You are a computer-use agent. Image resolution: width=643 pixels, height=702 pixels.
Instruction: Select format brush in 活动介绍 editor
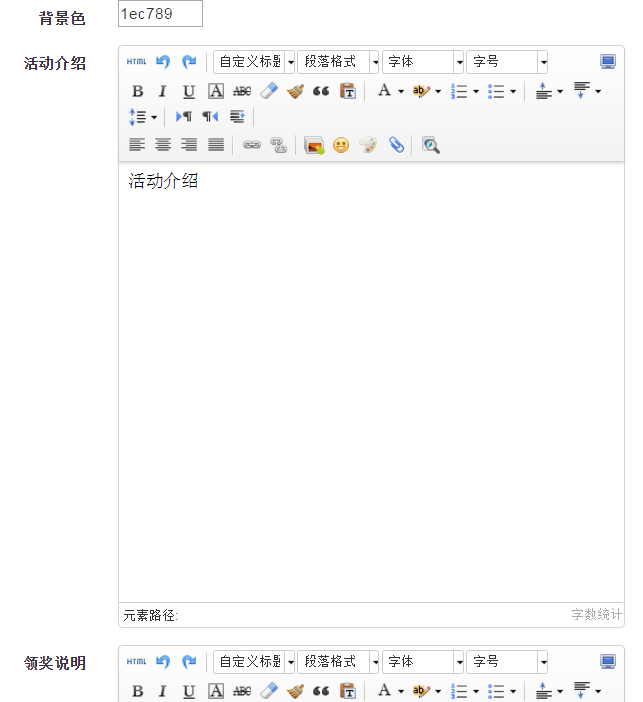pyautogui.click(x=295, y=91)
